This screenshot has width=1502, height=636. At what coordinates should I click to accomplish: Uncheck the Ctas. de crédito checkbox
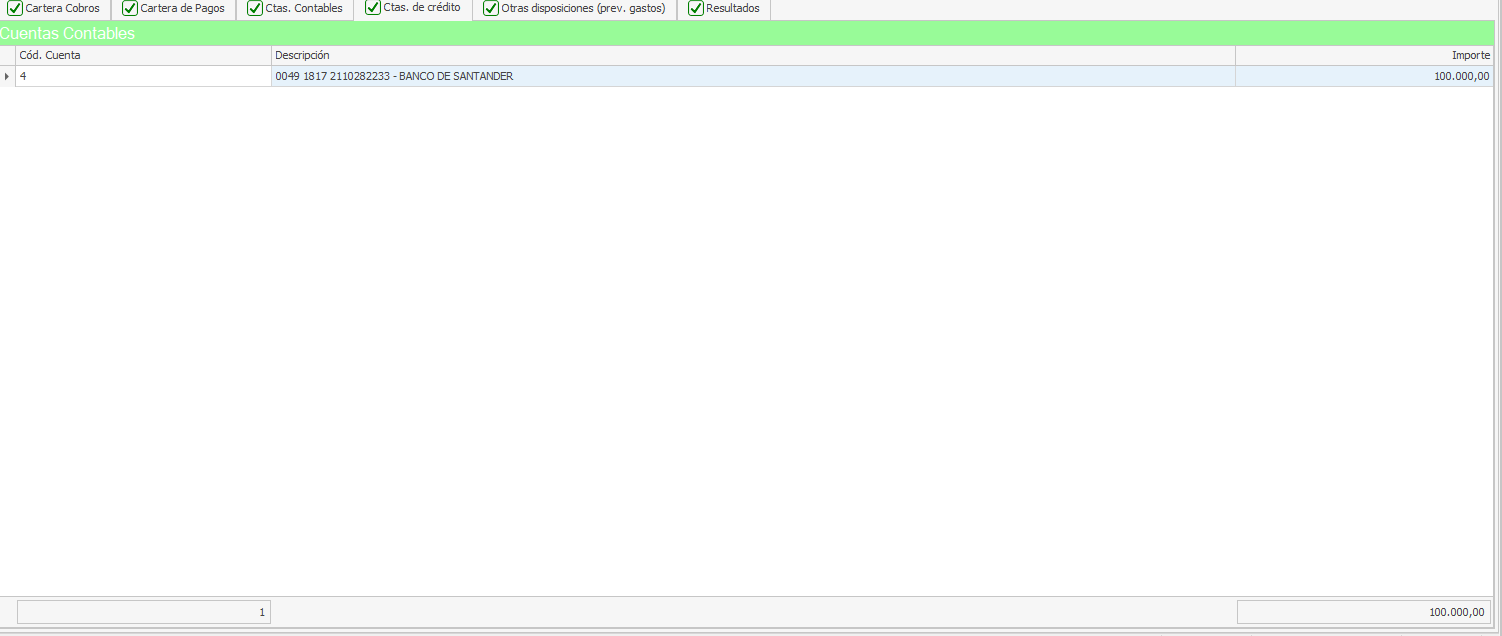[373, 7]
